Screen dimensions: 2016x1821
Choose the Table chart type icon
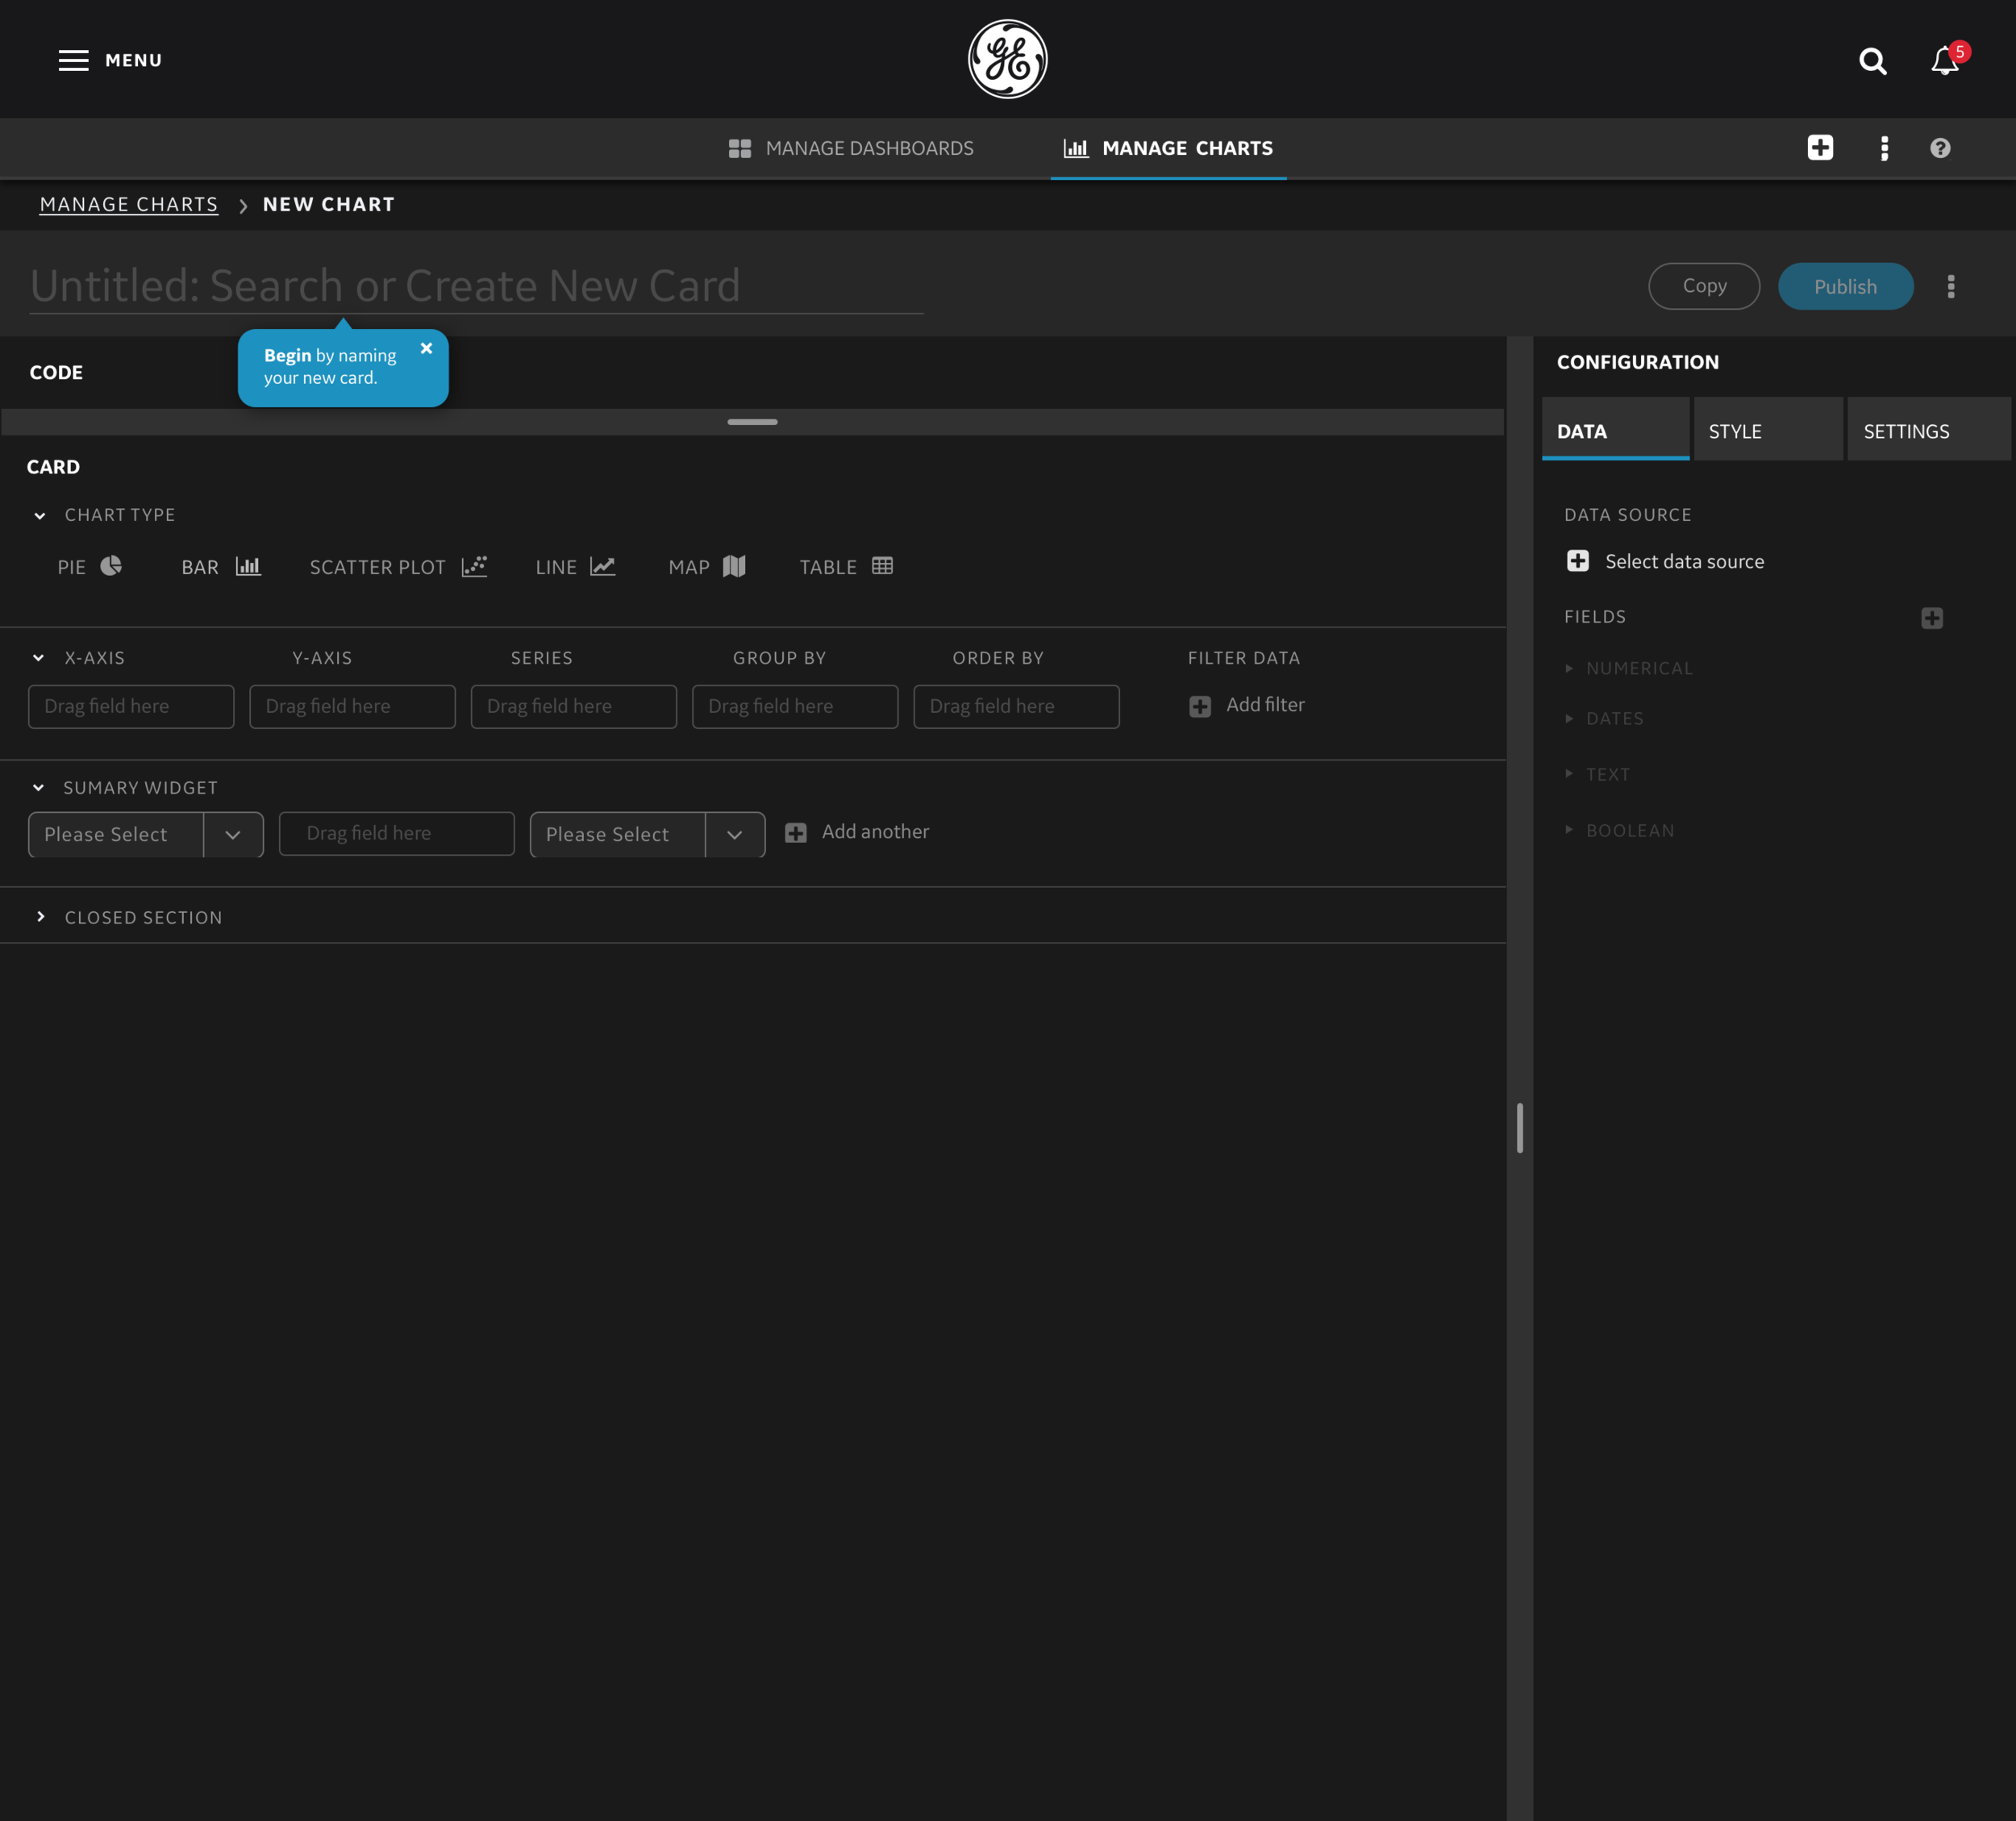click(882, 566)
